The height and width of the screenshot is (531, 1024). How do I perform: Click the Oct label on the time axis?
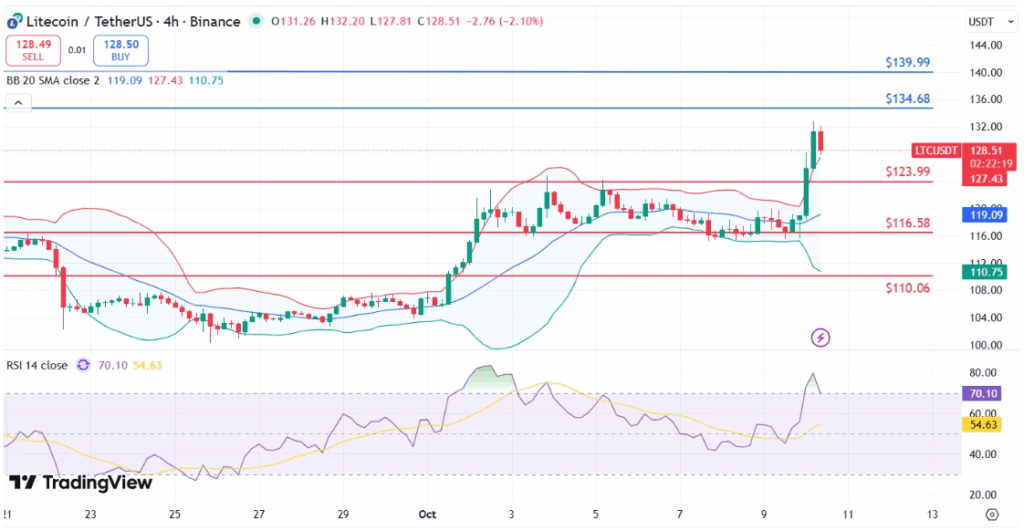point(427,513)
